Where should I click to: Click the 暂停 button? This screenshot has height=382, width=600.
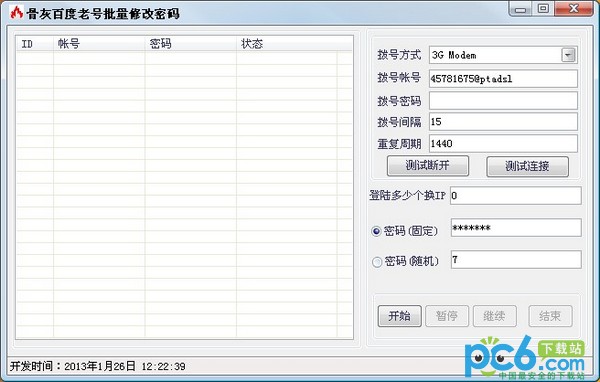point(447,316)
